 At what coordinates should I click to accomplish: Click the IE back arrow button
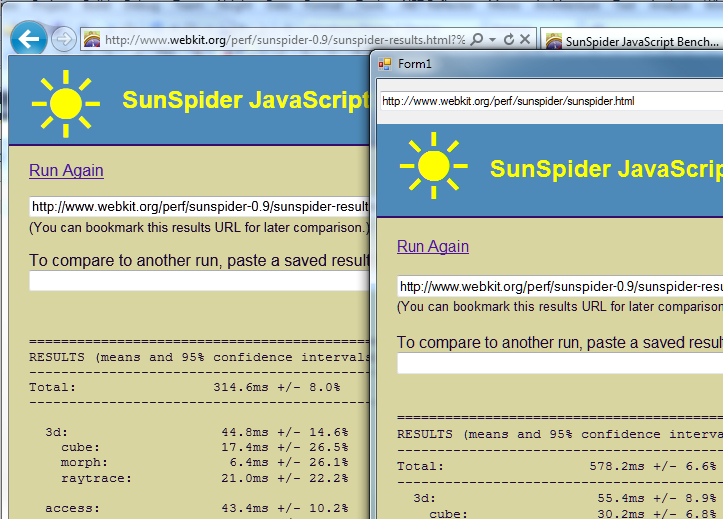click(29, 40)
